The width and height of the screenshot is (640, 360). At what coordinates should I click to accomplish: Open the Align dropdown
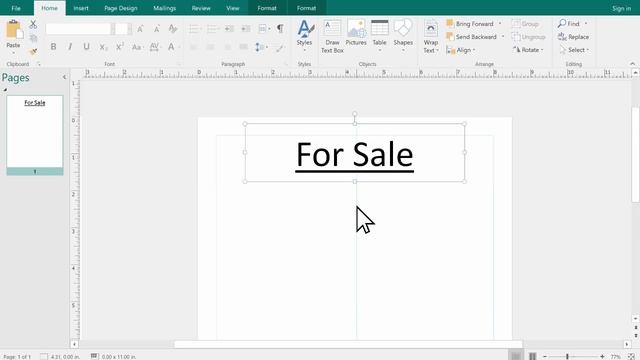(461, 50)
